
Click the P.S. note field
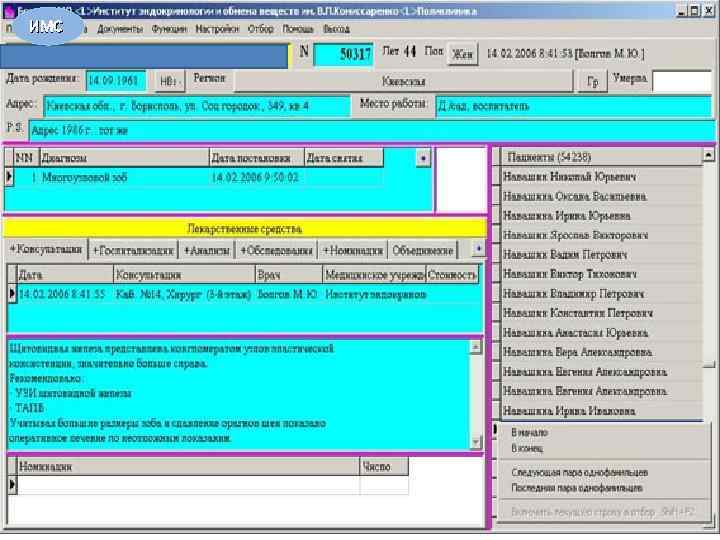click(x=371, y=131)
